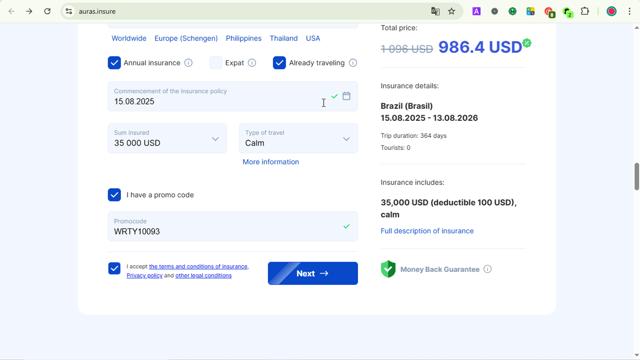Open the green circle extension icon
The height and width of the screenshot is (360, 640).
click(512, 11)
